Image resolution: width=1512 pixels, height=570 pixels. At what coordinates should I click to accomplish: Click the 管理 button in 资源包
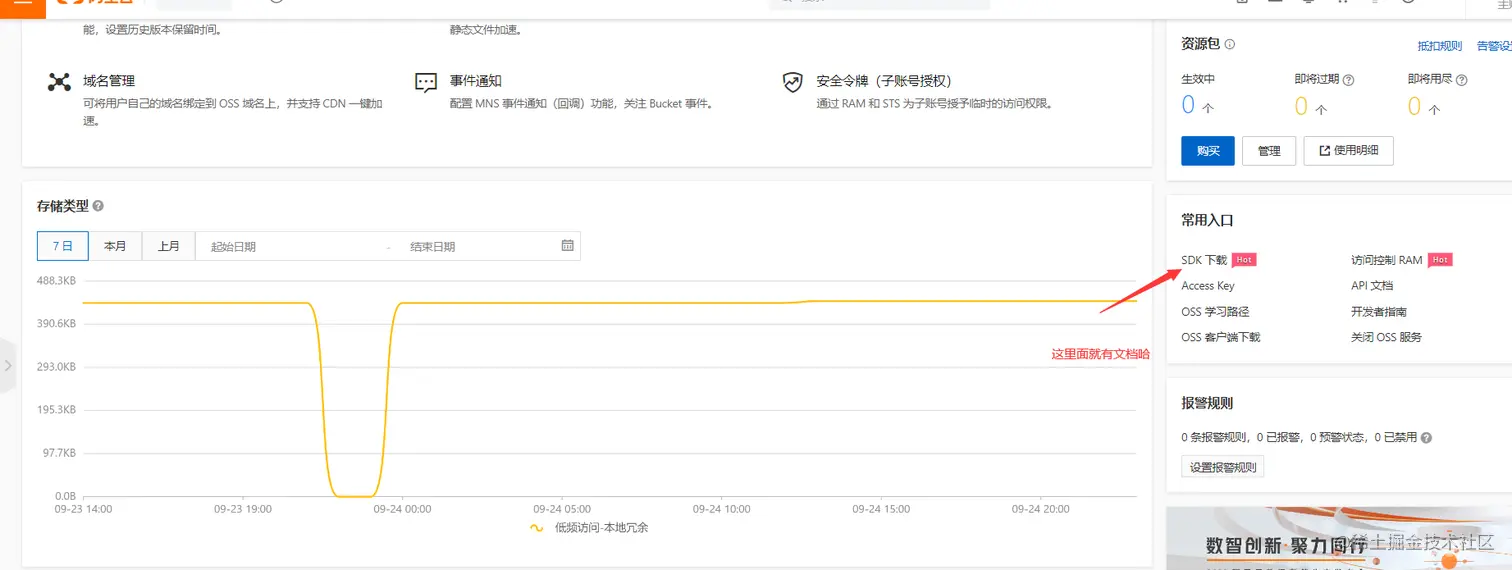pos(1269,151)
